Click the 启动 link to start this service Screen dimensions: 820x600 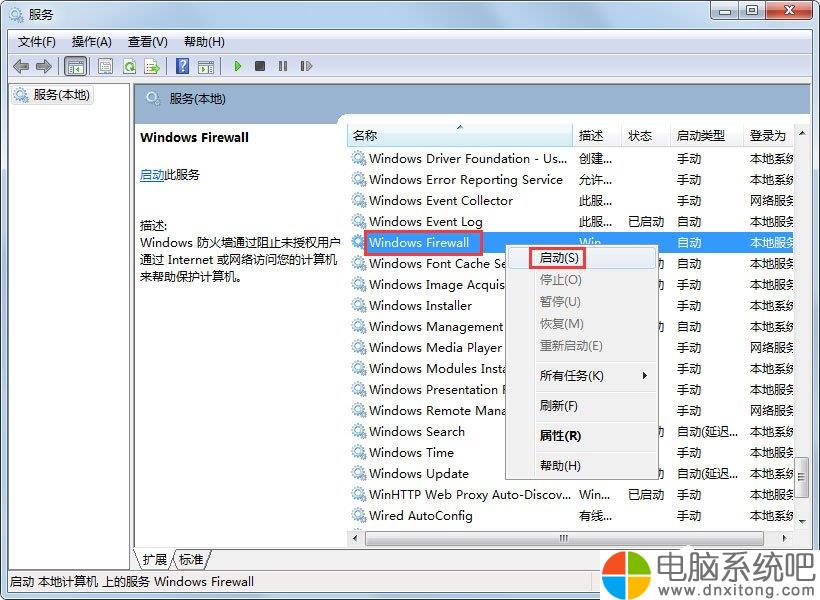click(x=152, y=175)
